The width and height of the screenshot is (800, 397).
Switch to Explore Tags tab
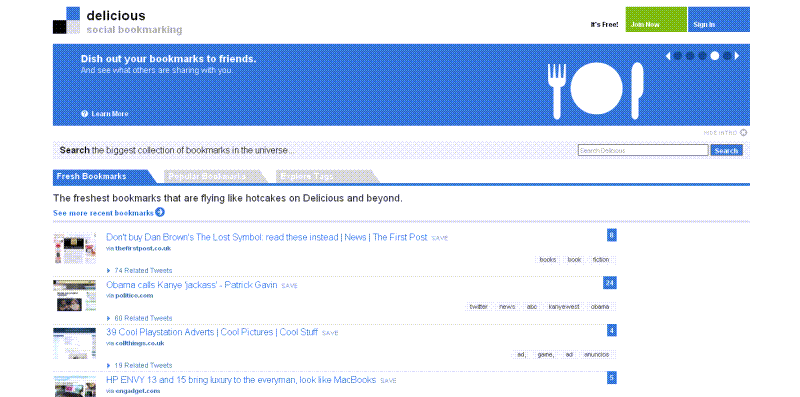(327, 177)
